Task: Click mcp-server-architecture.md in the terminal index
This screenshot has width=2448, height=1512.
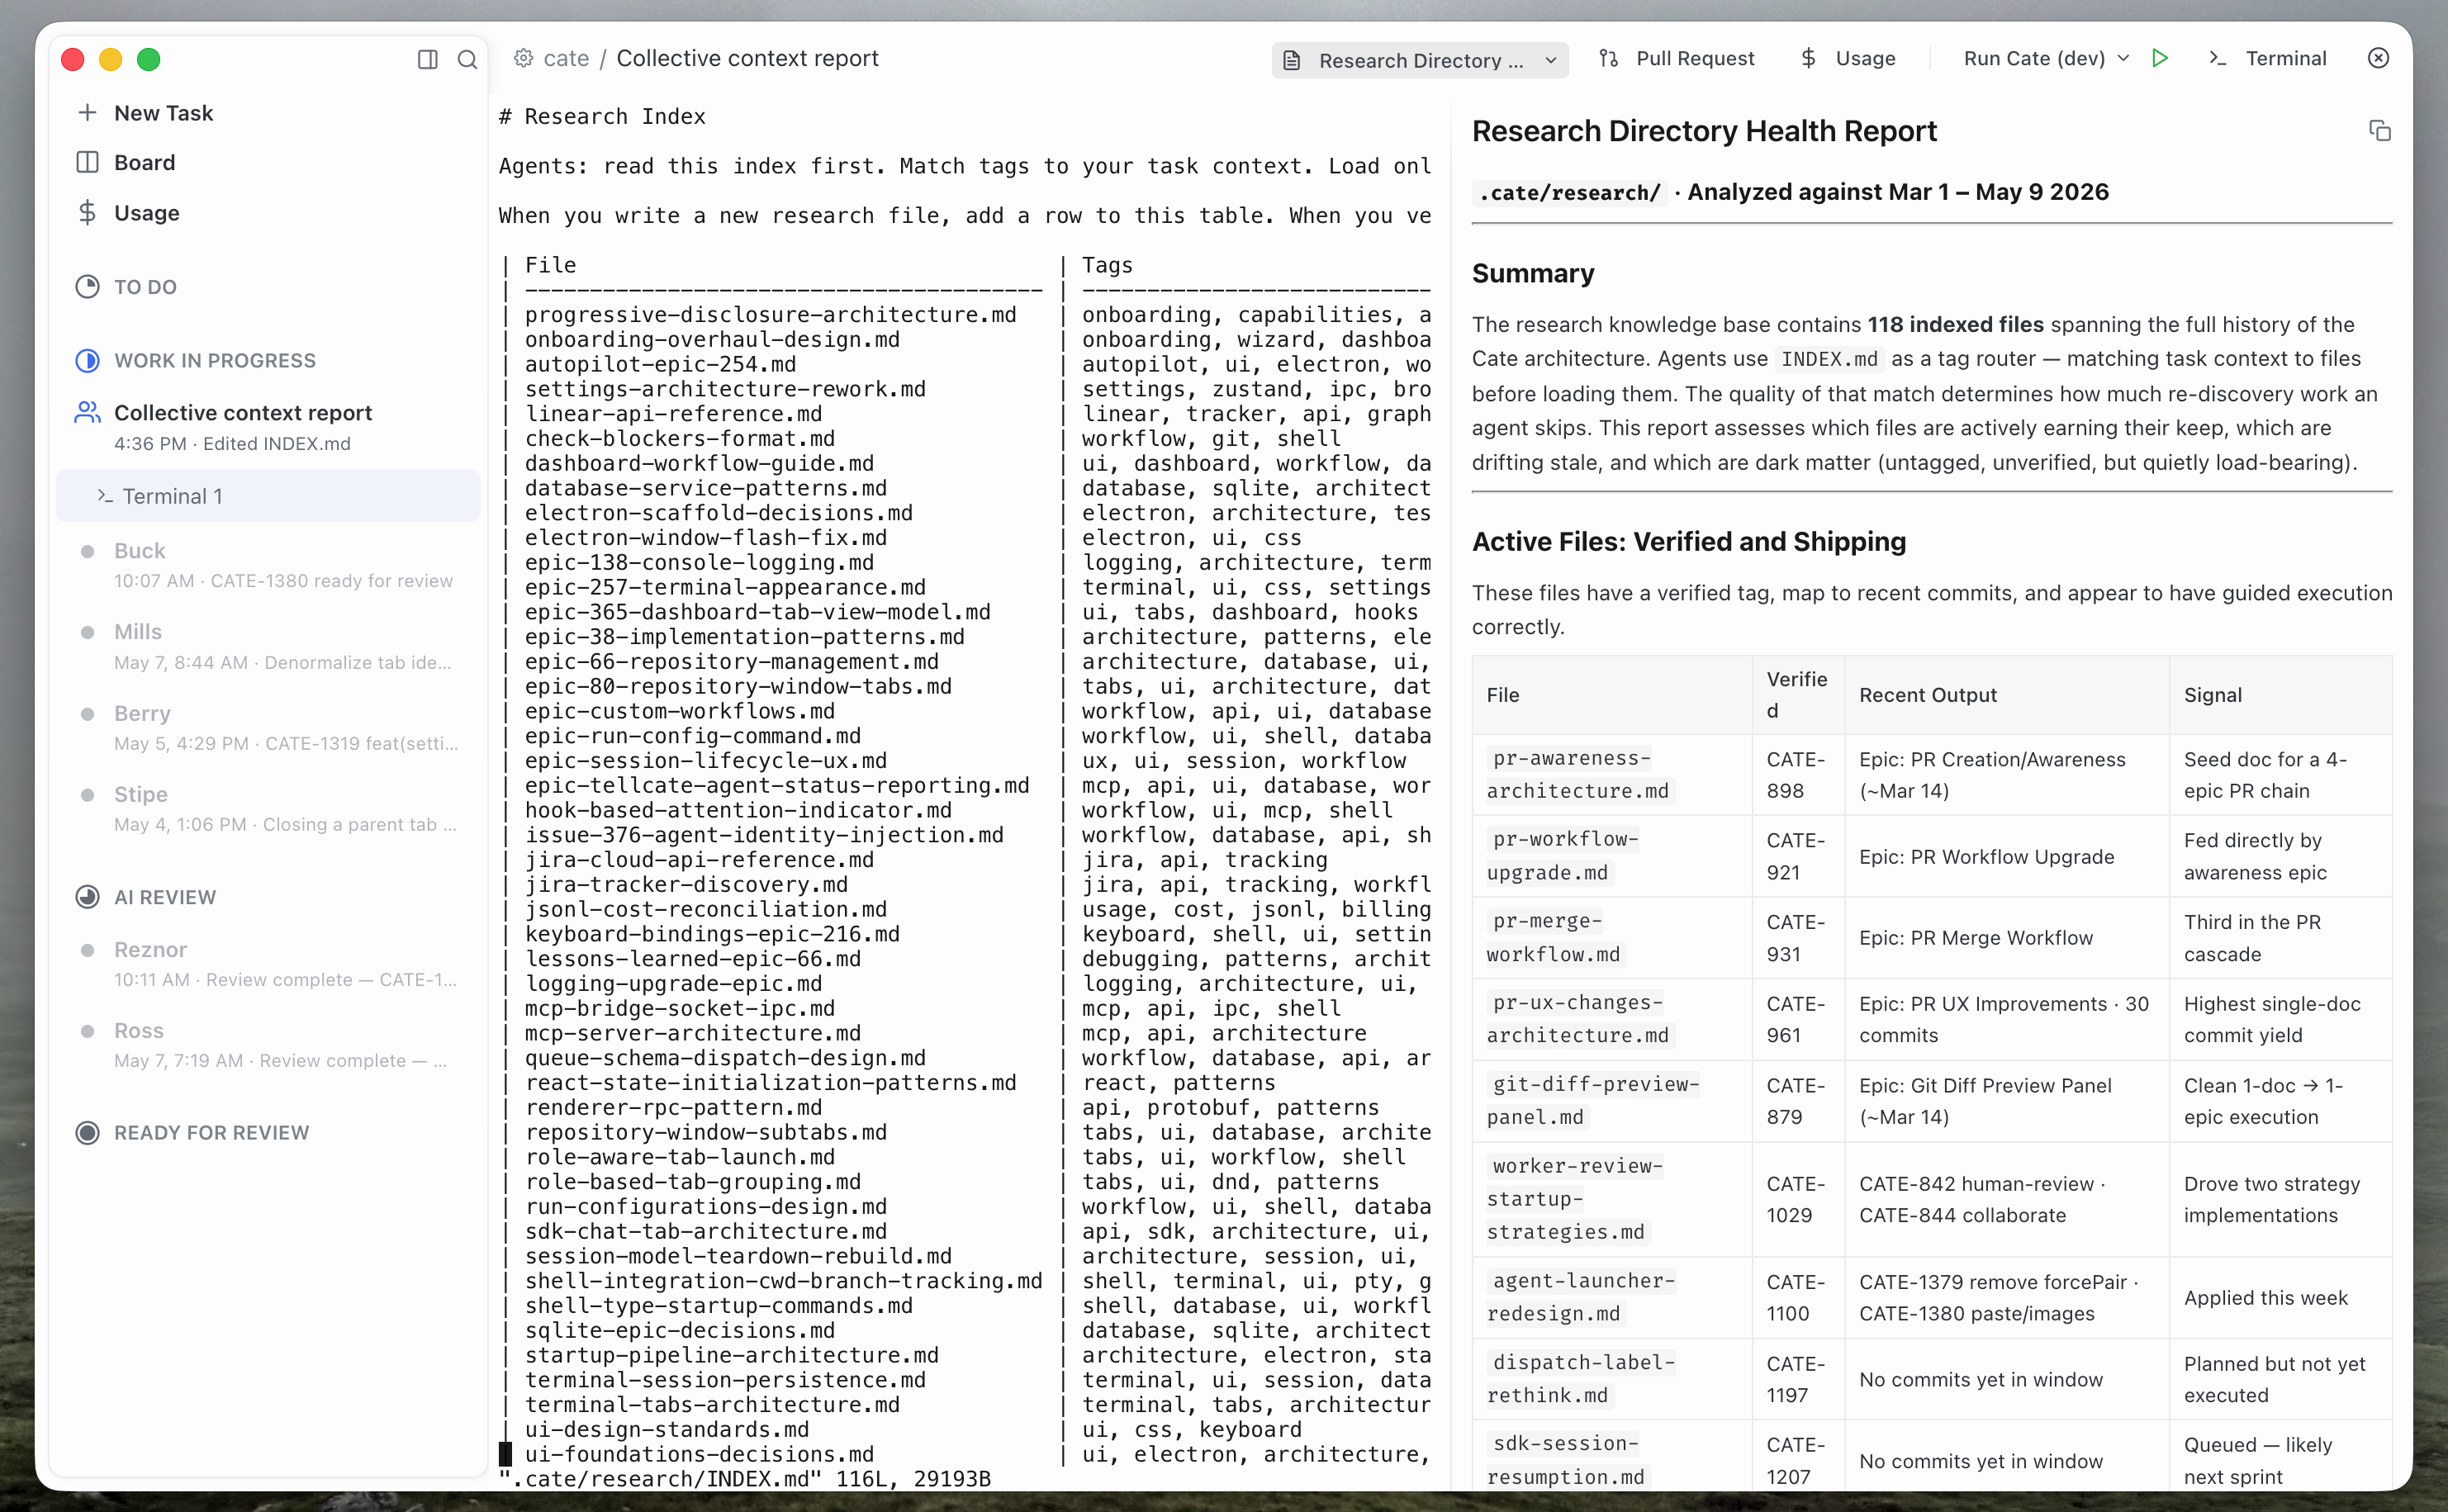Action: (x=692, y=1033)
